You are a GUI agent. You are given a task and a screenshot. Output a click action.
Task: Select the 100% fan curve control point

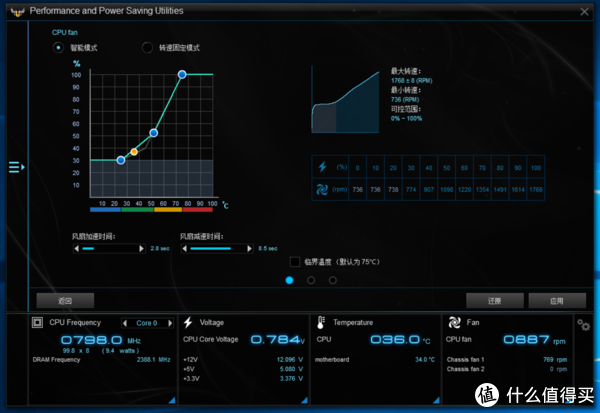click(x=182, y=74)
